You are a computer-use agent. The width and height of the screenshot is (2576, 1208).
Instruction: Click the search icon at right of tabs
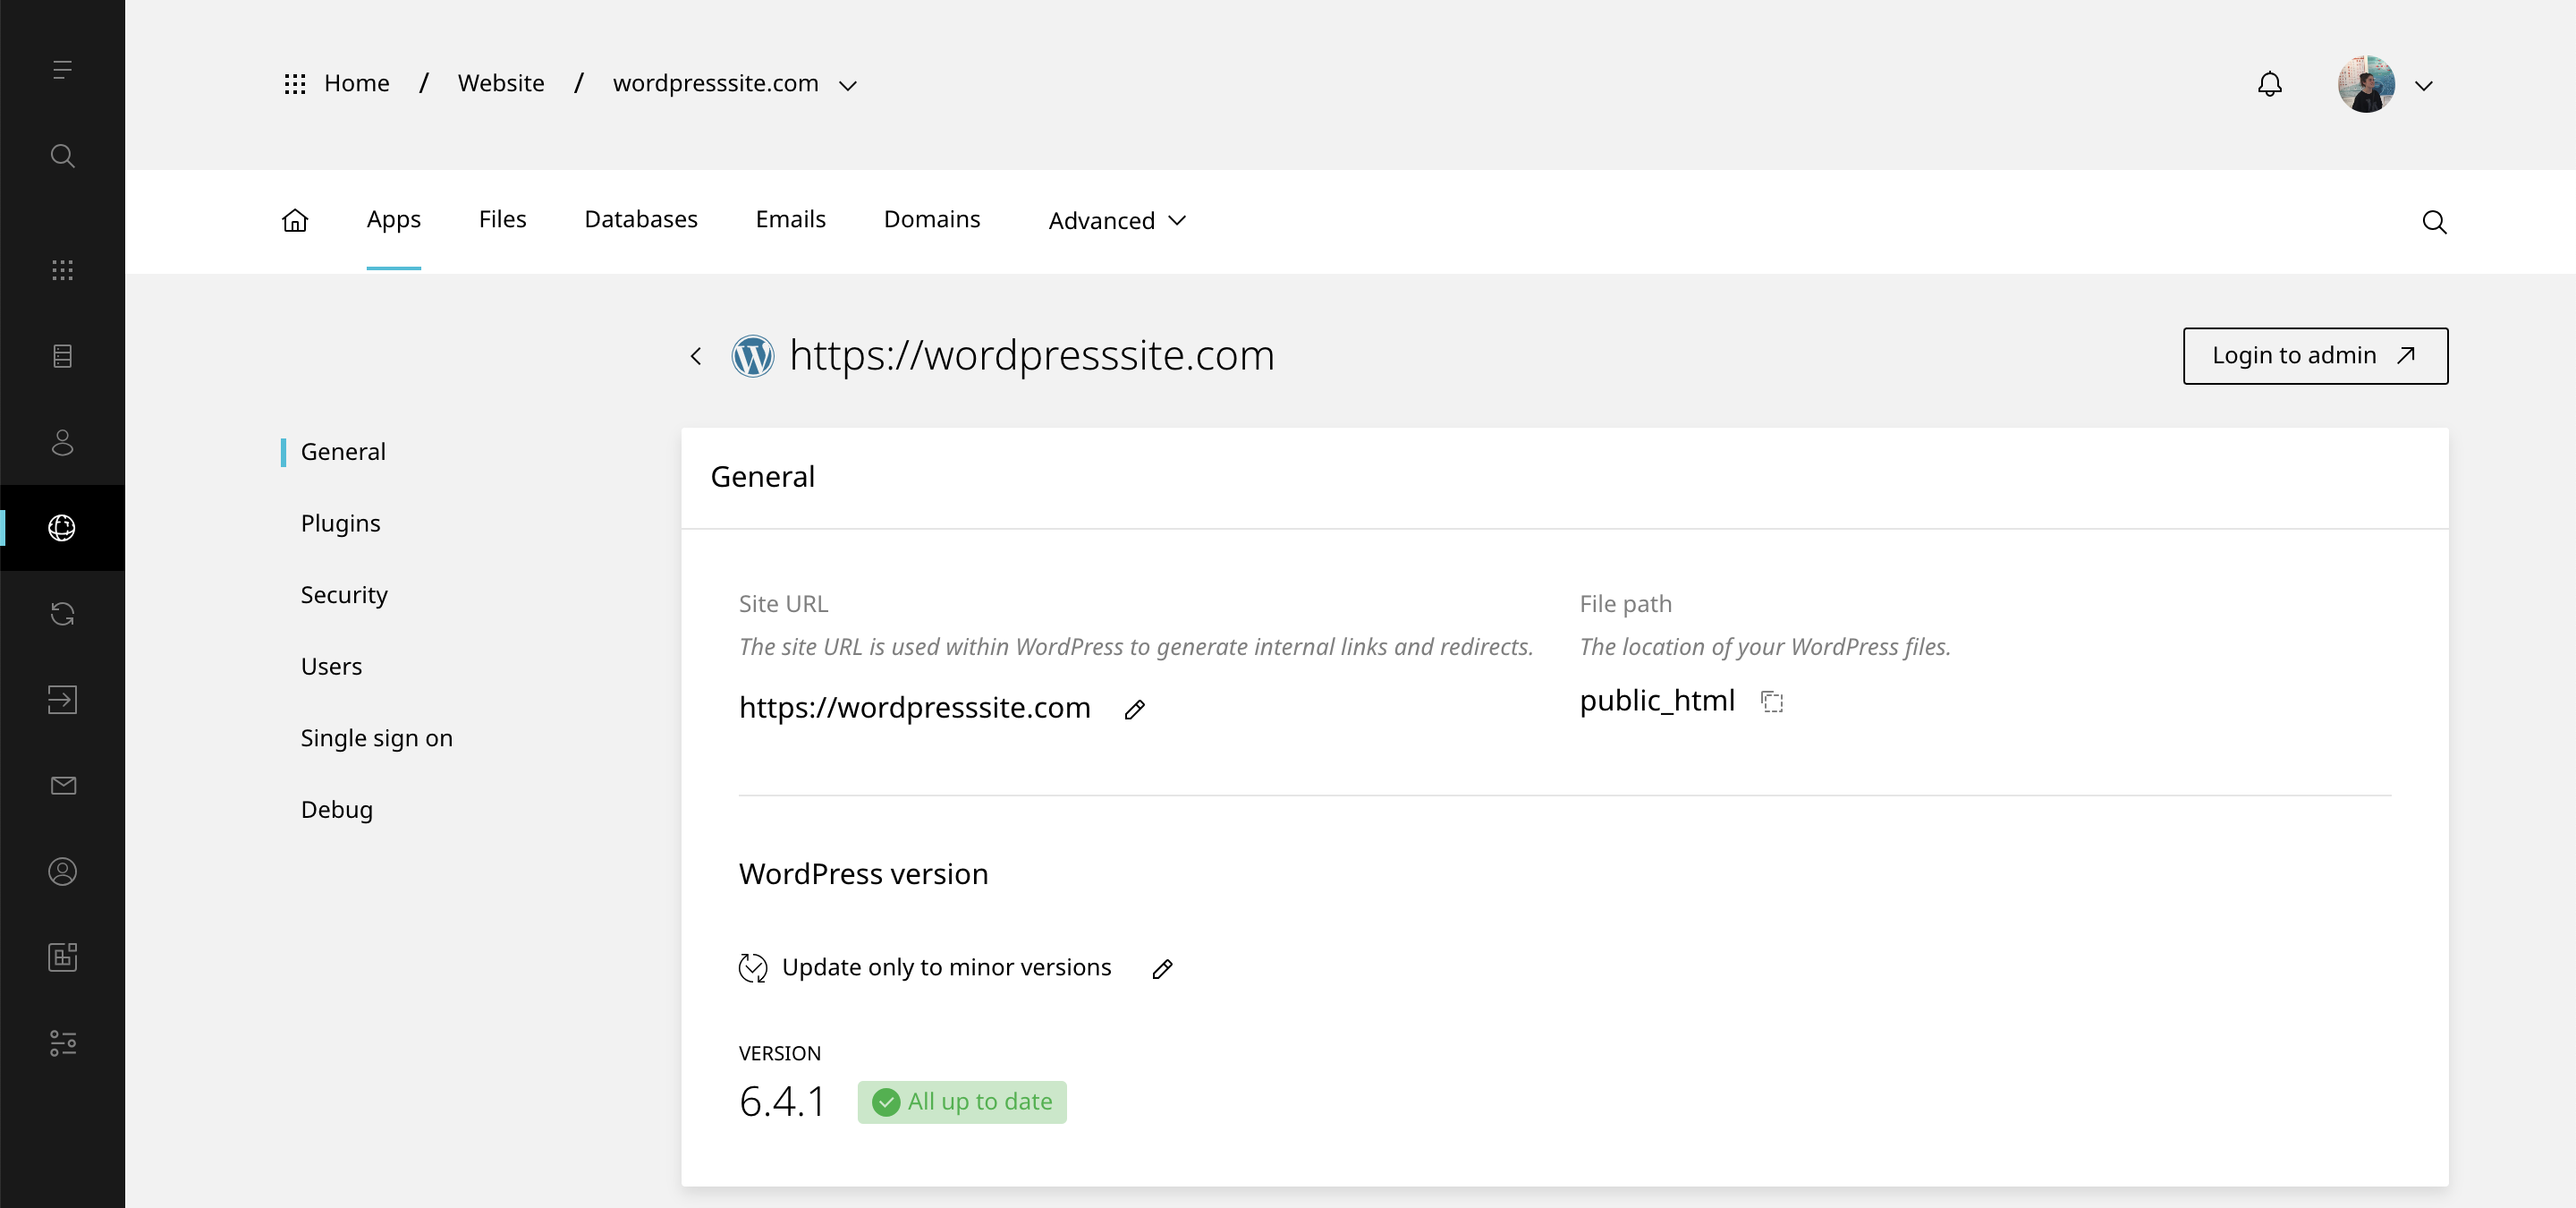pyautogui.click(x=2434, y=222)
